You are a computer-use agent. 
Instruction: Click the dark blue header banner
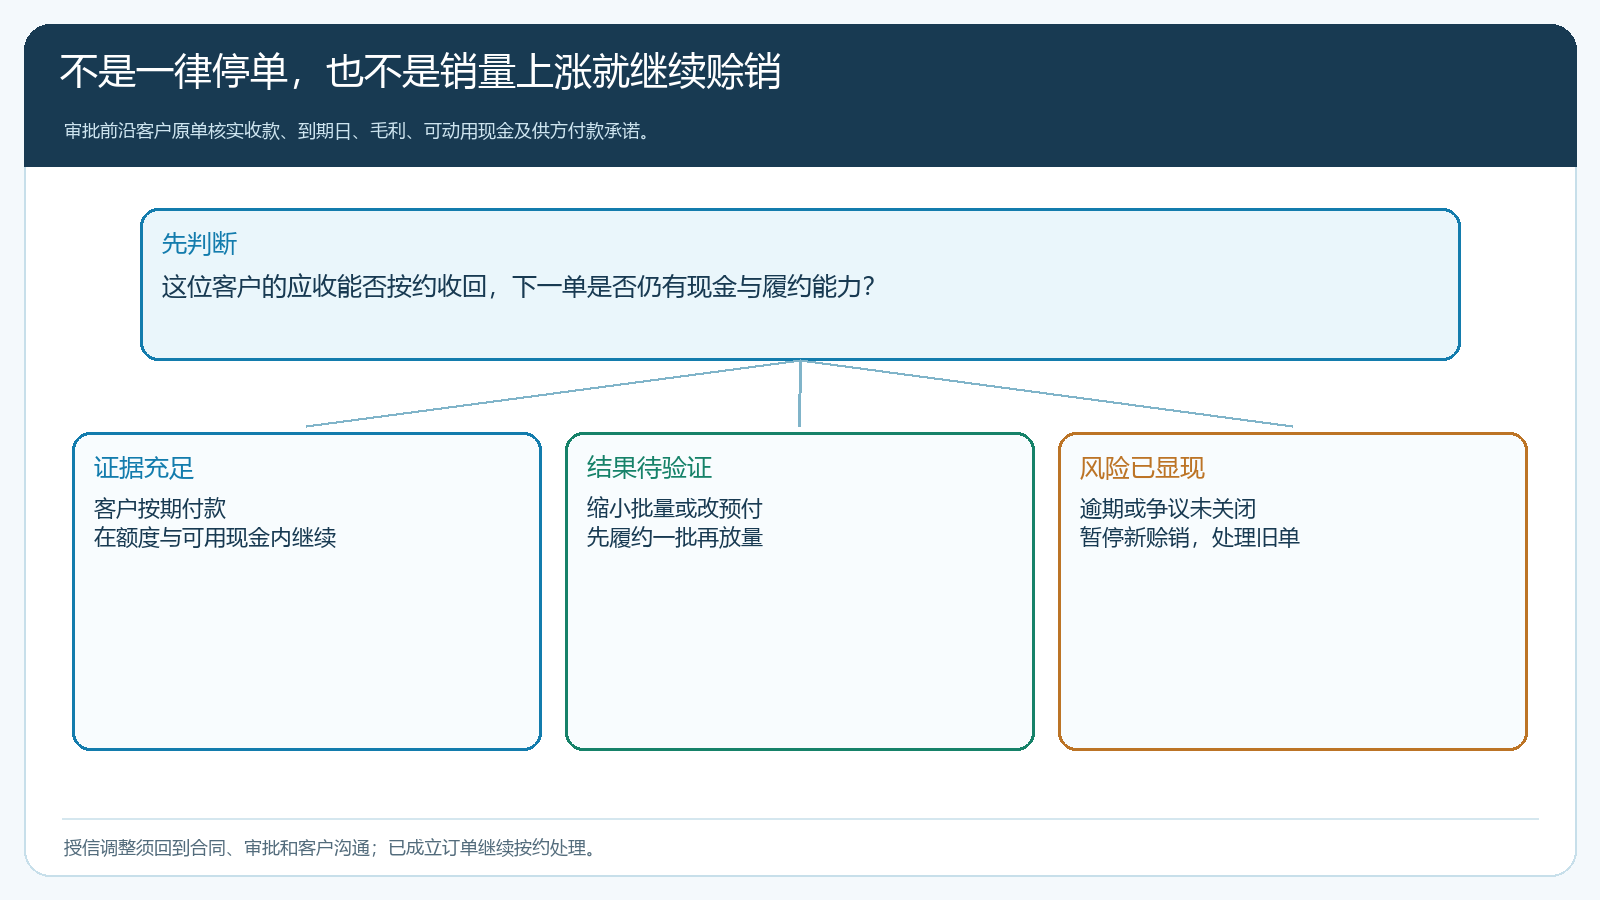(x=800, y=95)
